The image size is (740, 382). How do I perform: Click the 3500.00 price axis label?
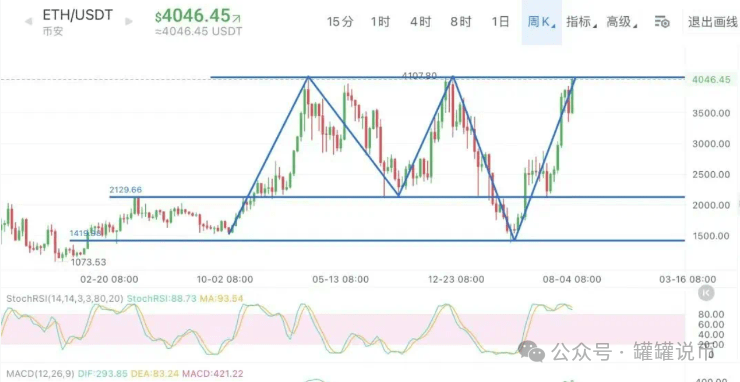pos(711,113)
